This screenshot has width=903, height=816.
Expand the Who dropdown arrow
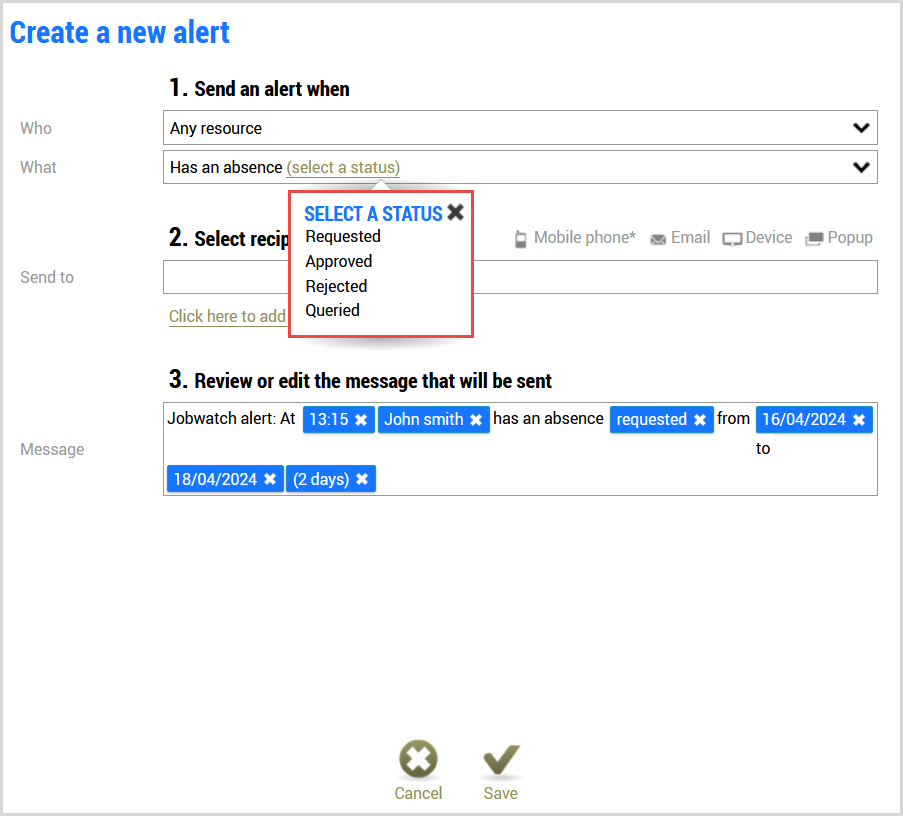[x=861, y=128]
